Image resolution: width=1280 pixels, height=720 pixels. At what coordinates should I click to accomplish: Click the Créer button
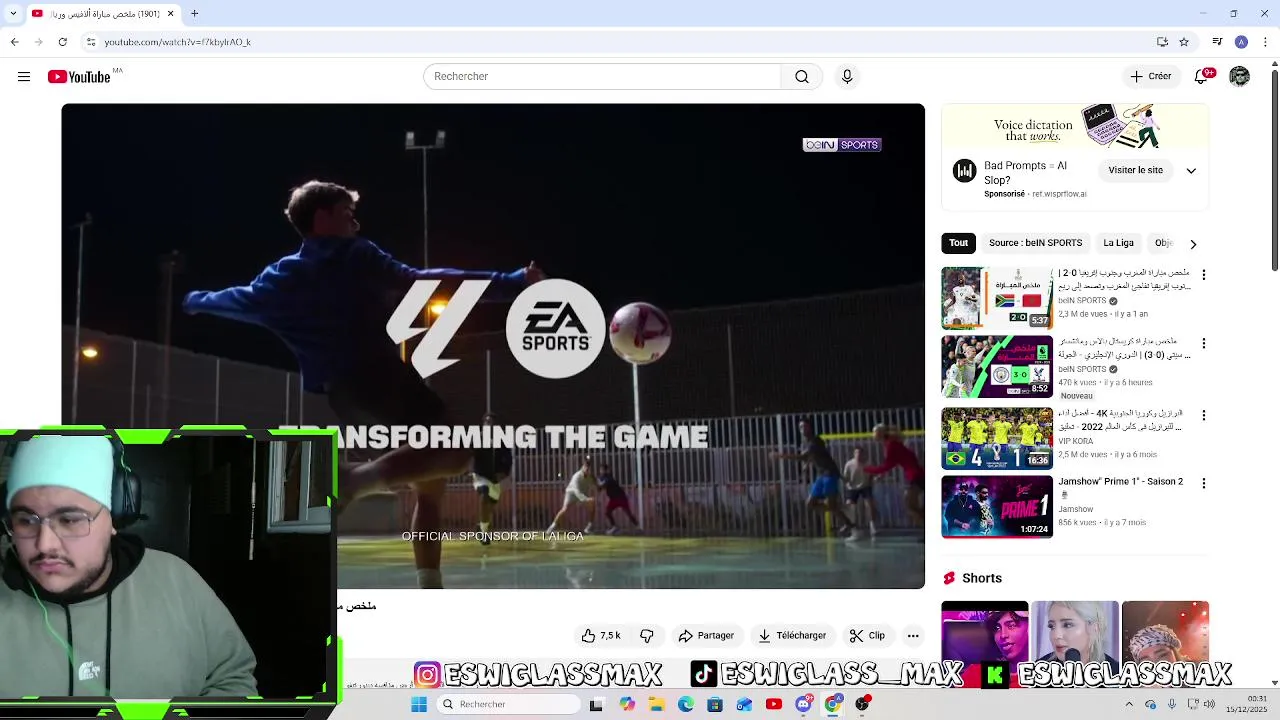[x=1151, y=76]
